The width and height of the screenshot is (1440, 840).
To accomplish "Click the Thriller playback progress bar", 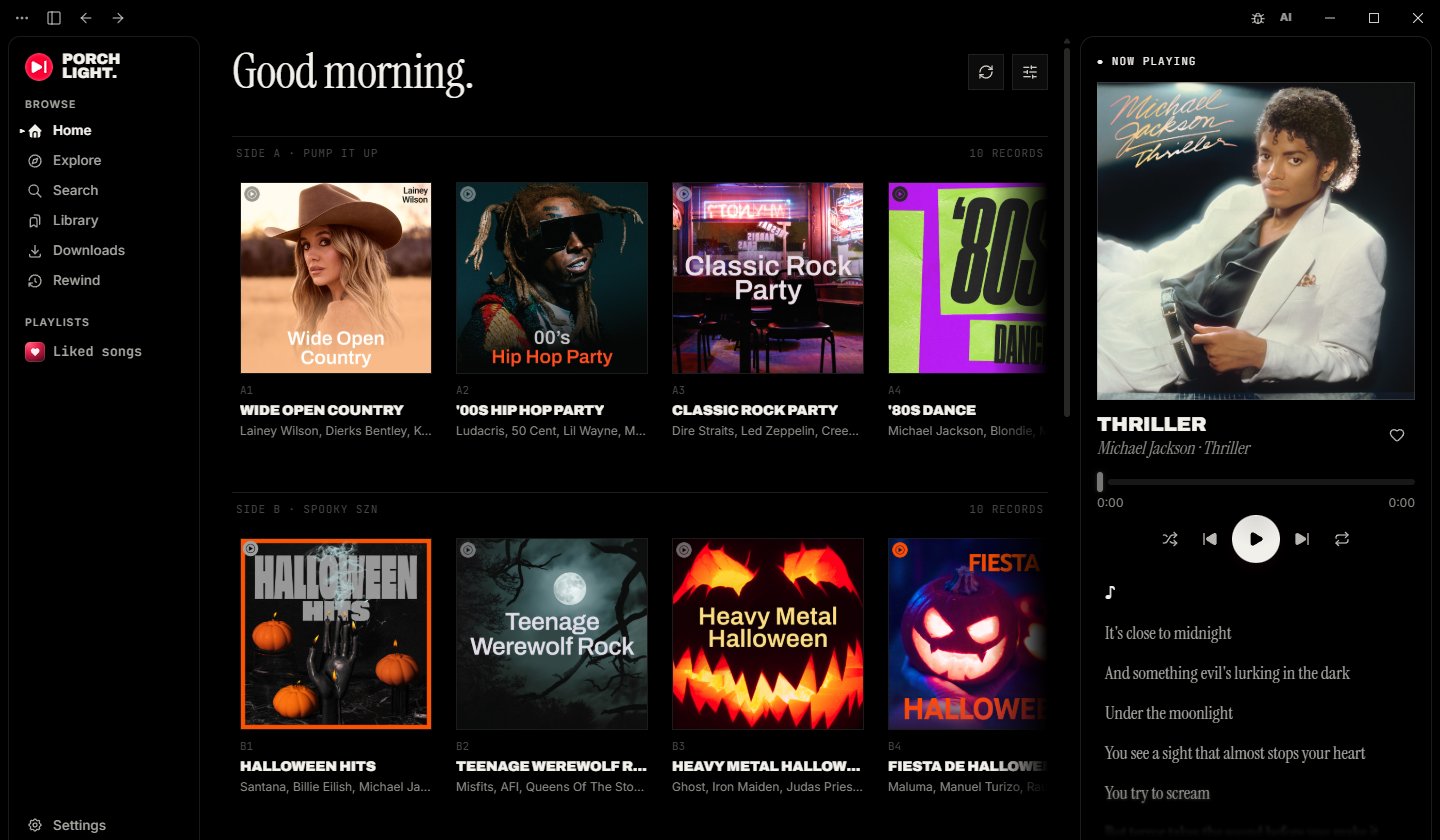I will [x=1256, y=482].
